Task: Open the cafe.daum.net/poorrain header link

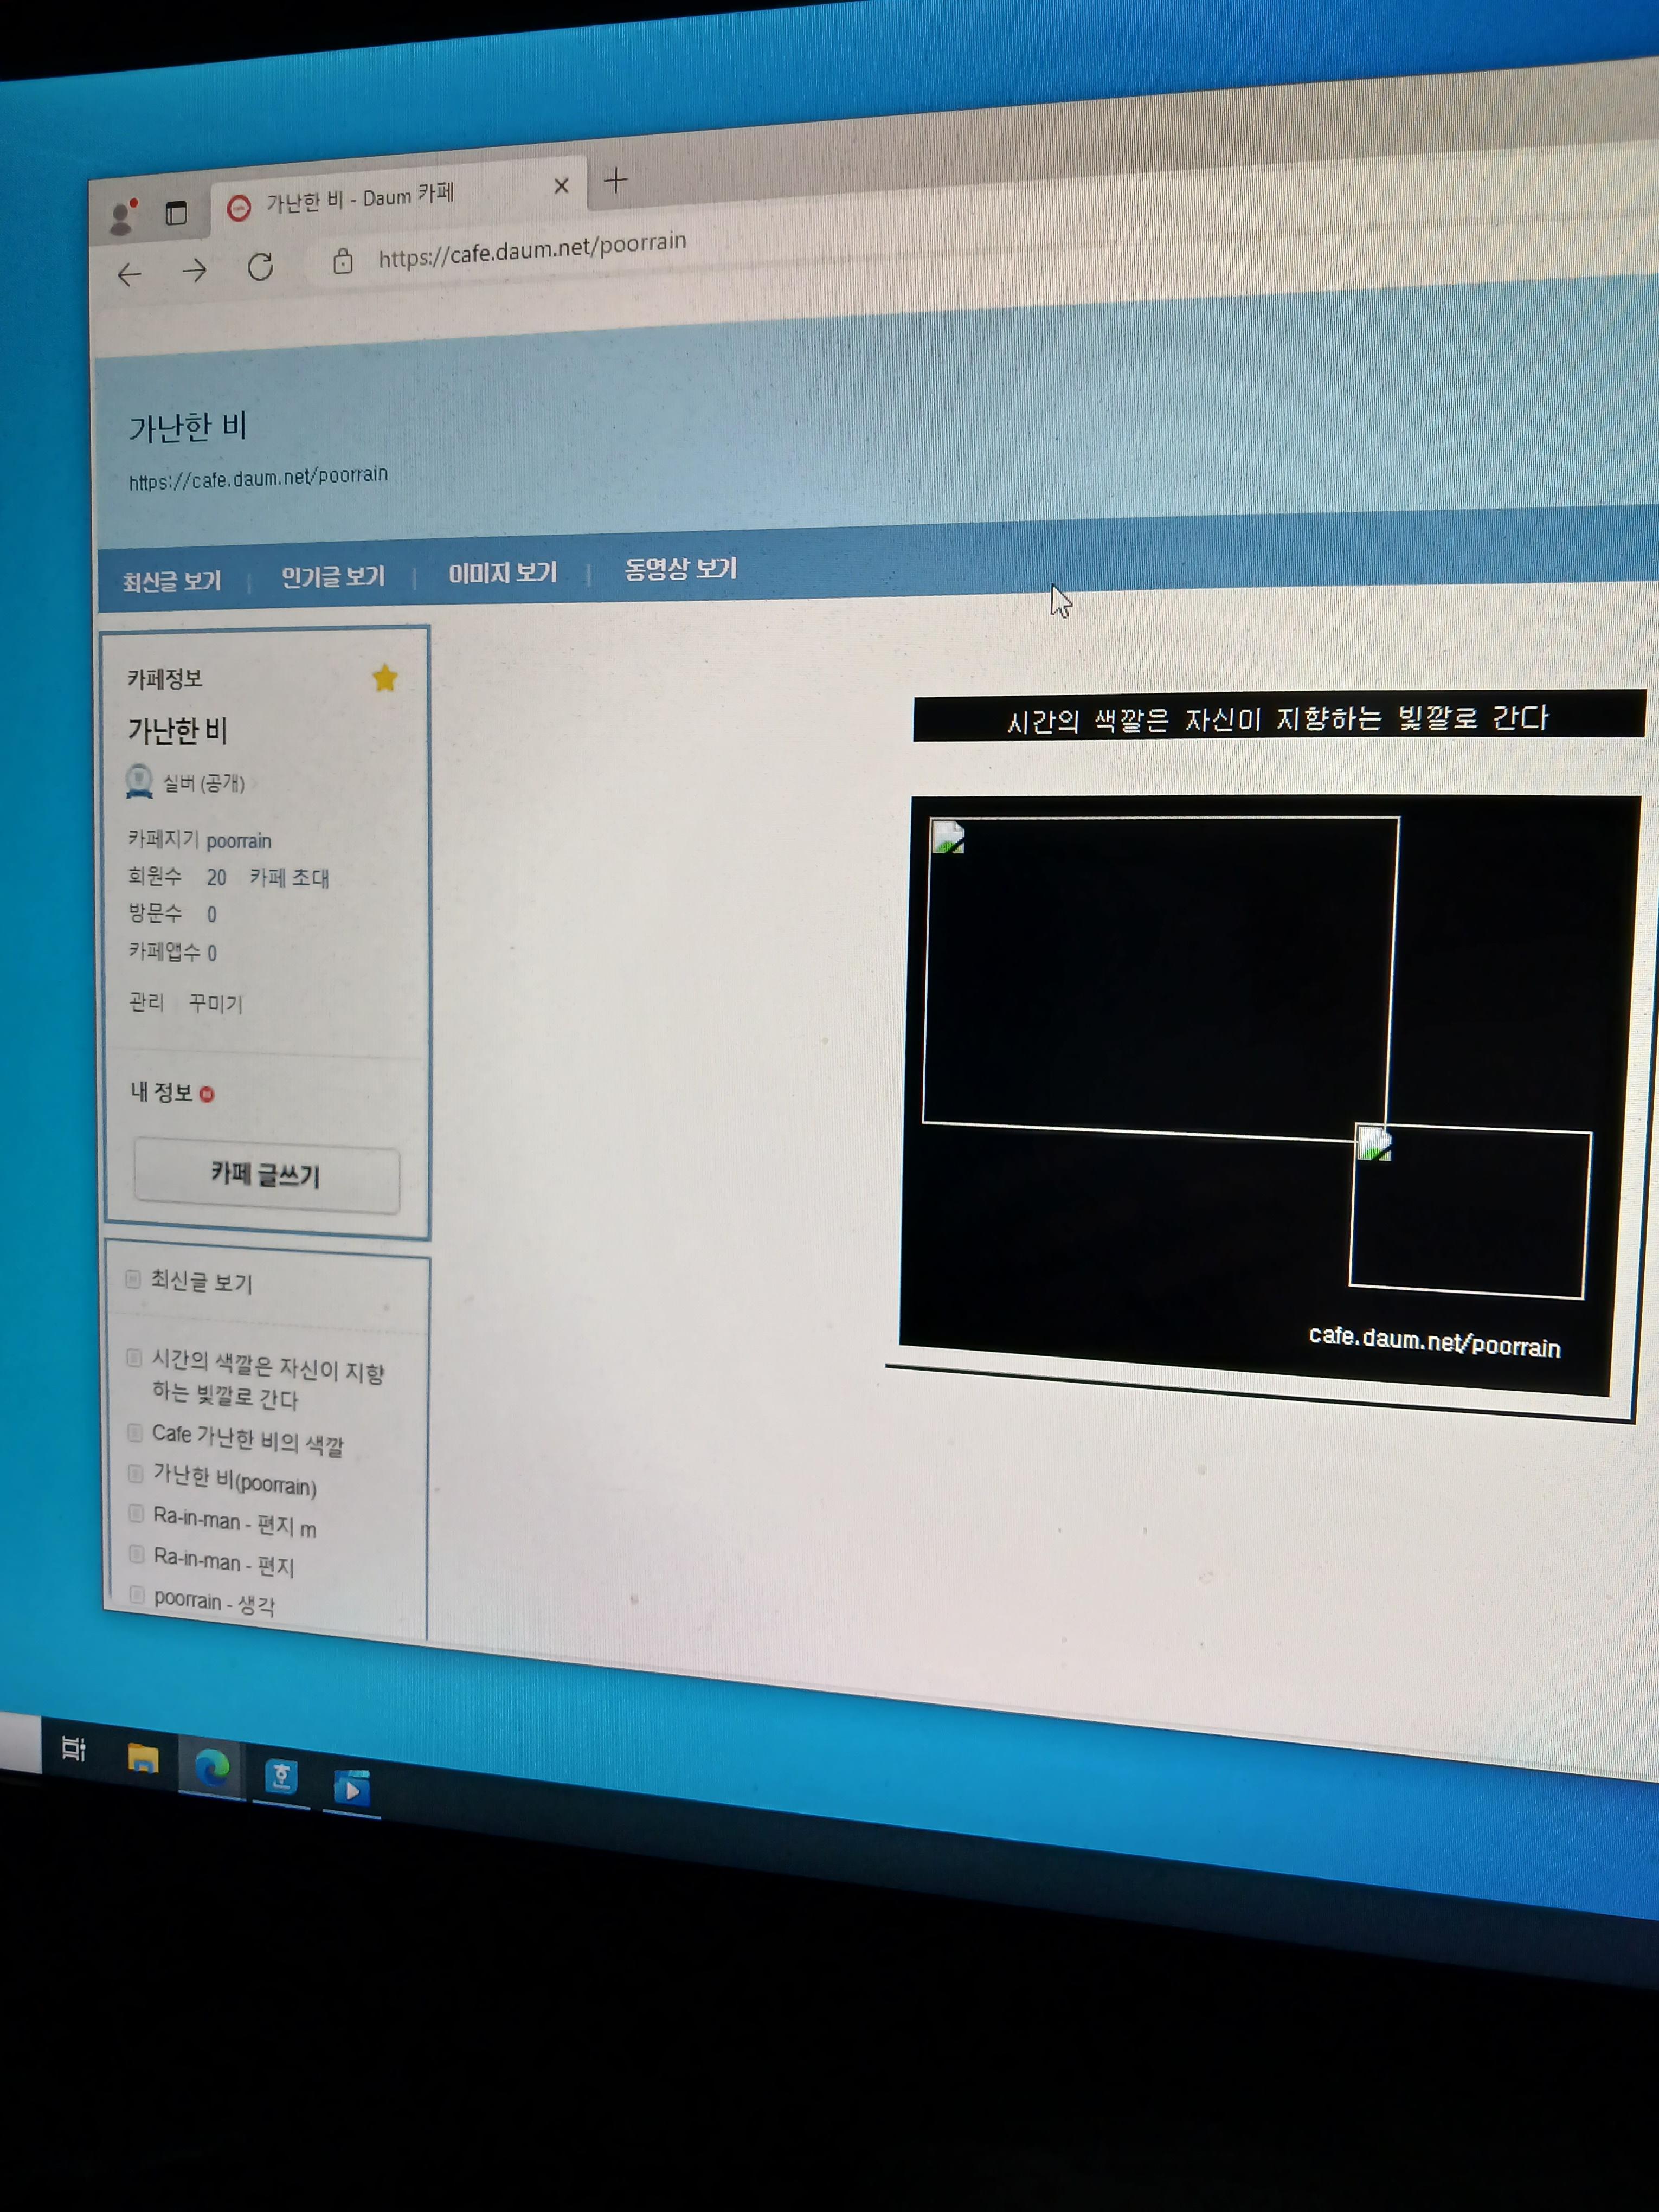Action: (258, 477)
